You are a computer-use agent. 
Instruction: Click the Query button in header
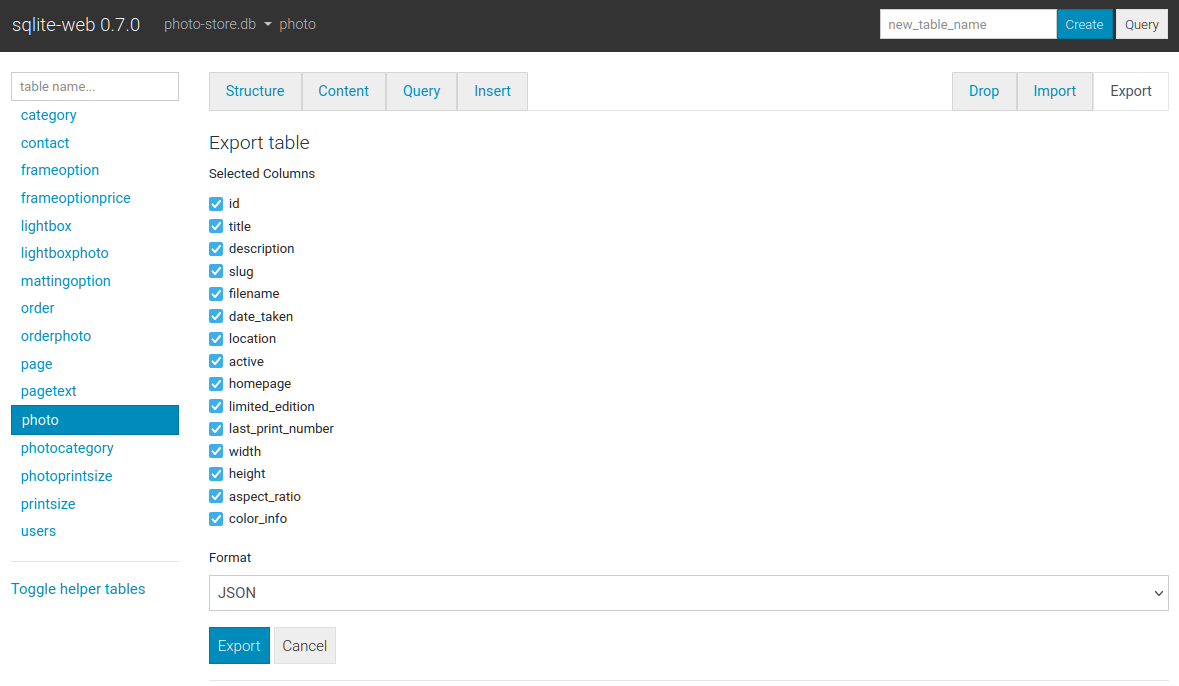click(1141, 24)
